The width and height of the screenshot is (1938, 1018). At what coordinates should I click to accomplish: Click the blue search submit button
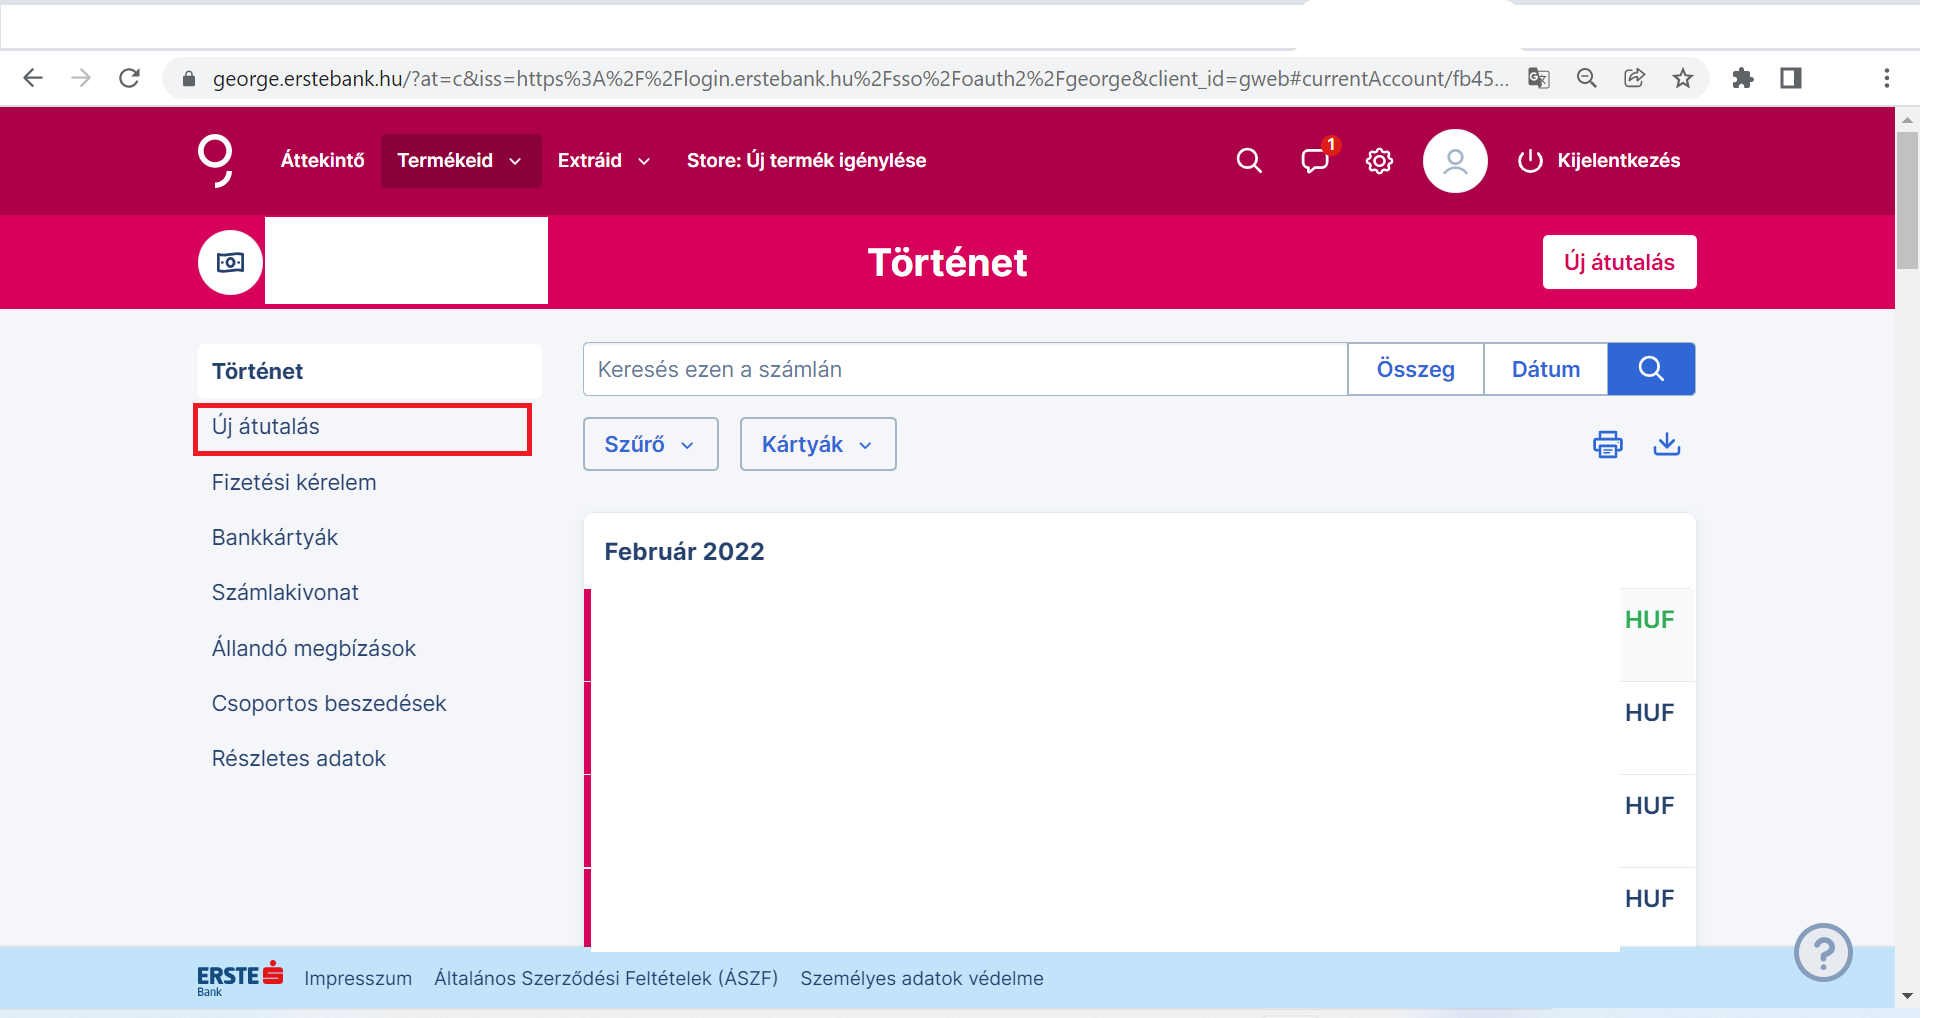point(1650,369)
